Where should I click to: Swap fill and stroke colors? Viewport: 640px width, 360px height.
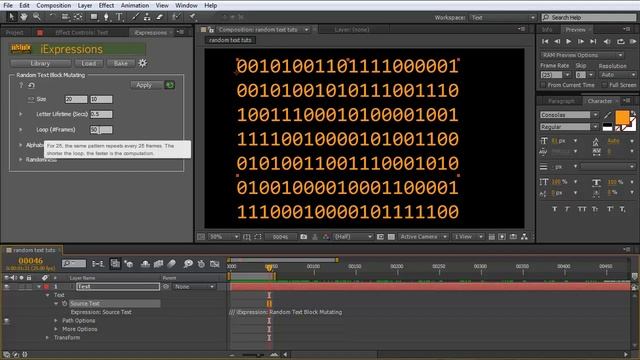click(x=633, y=113)
